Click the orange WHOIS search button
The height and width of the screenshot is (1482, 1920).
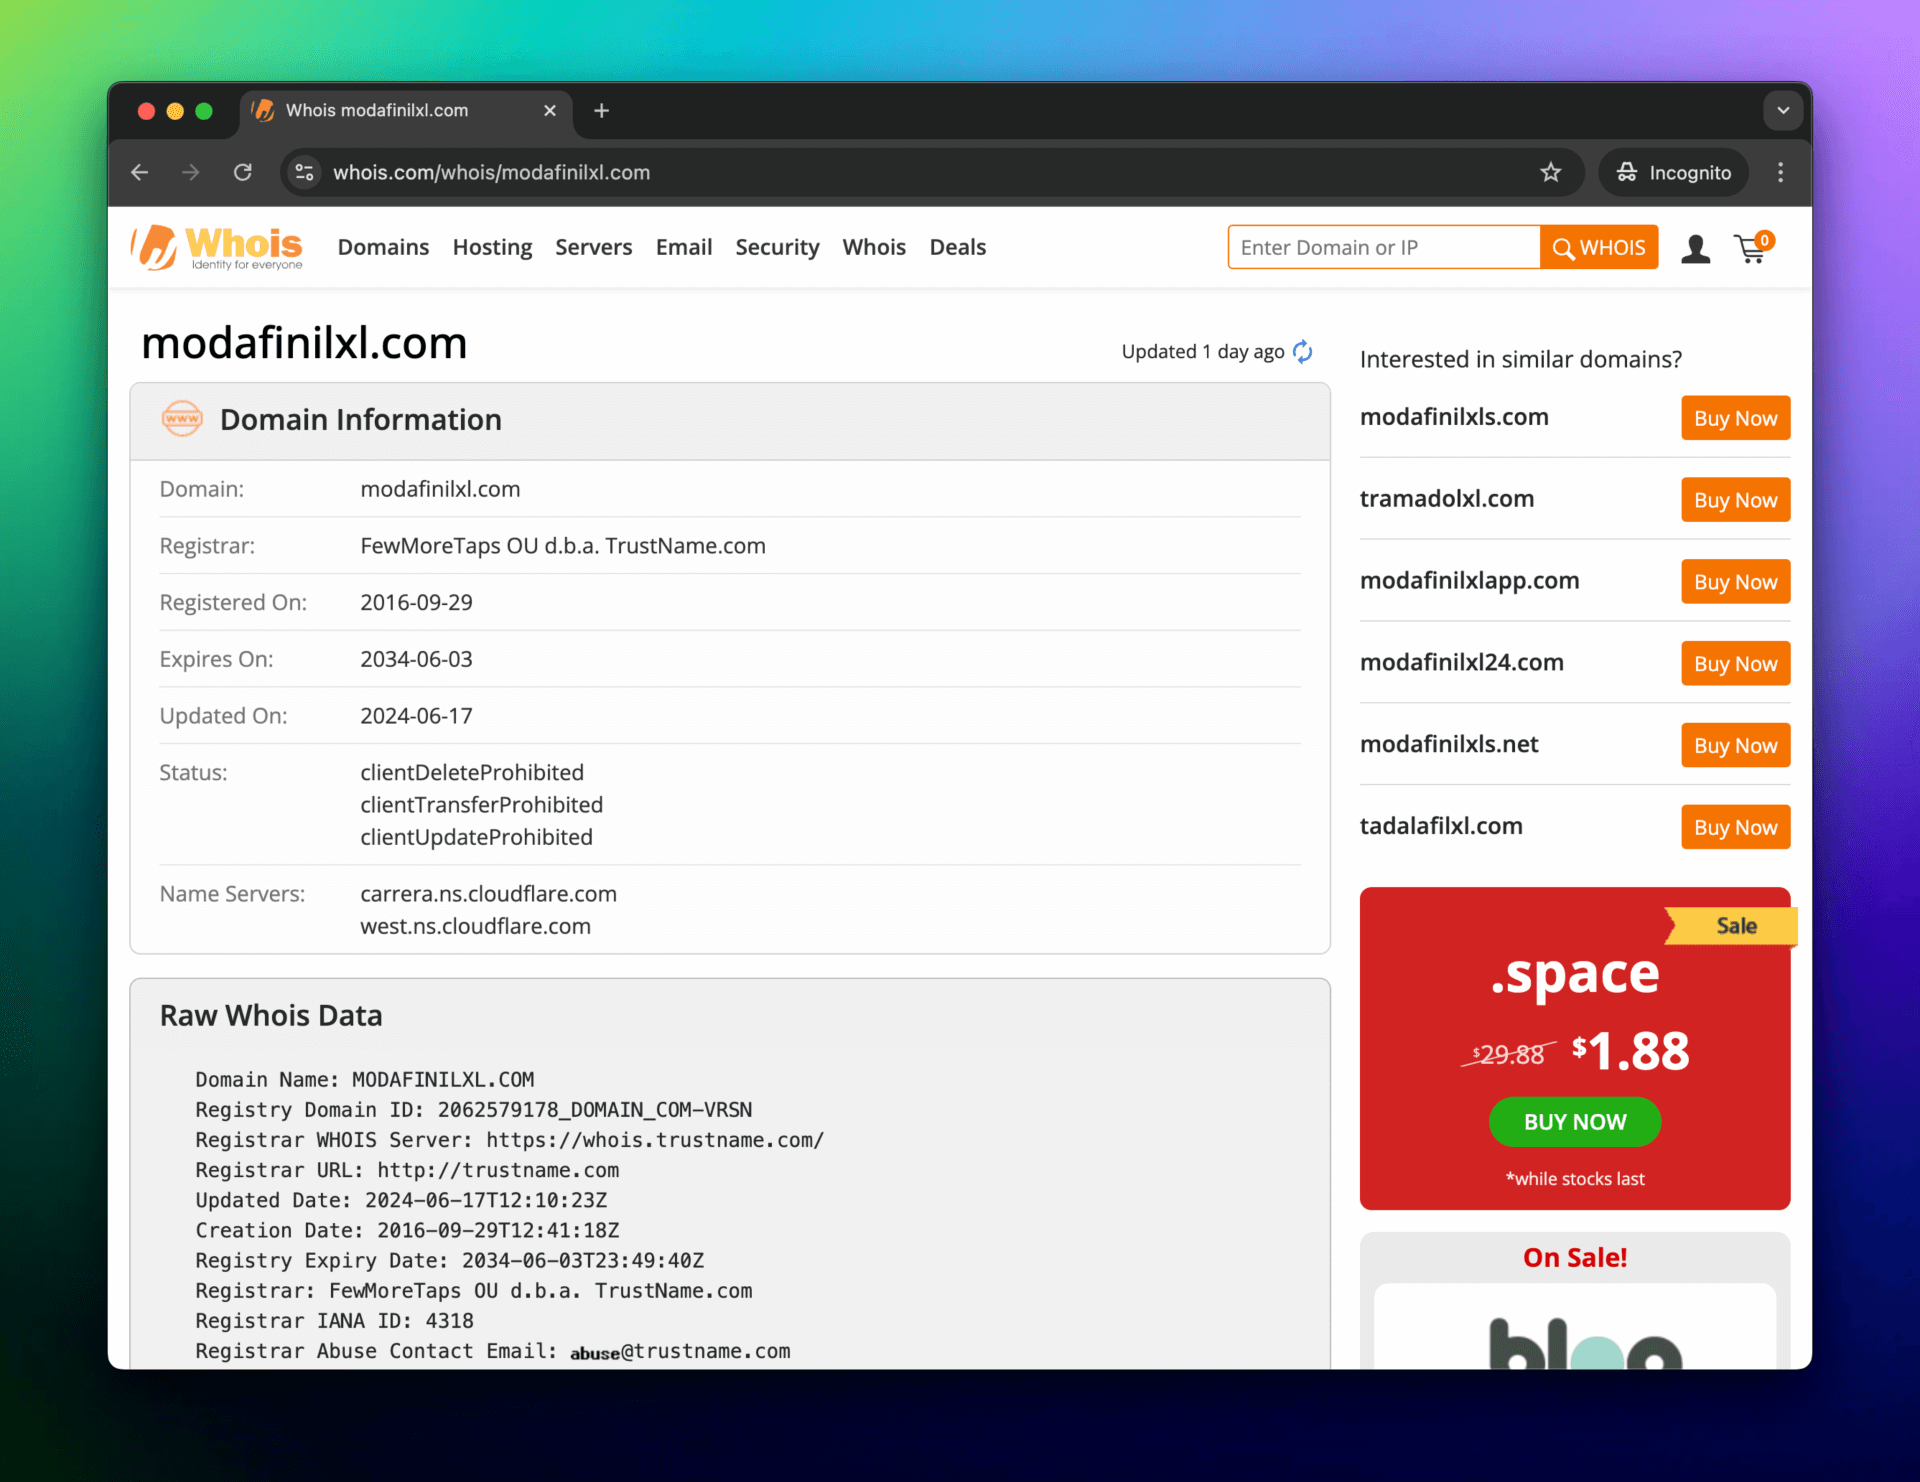(x=1599, y=247)
